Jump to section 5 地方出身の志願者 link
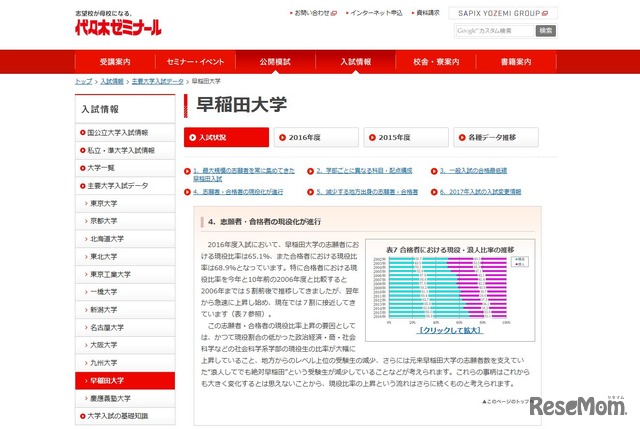The height and width of the screenshot is (429, 640). 367,192
